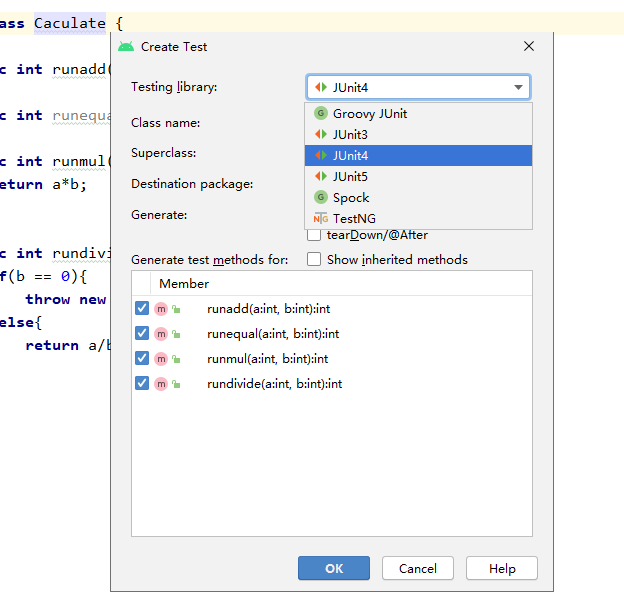Select Groovy JUnit from the library list
624x596 pixels.
coord(418,114)
